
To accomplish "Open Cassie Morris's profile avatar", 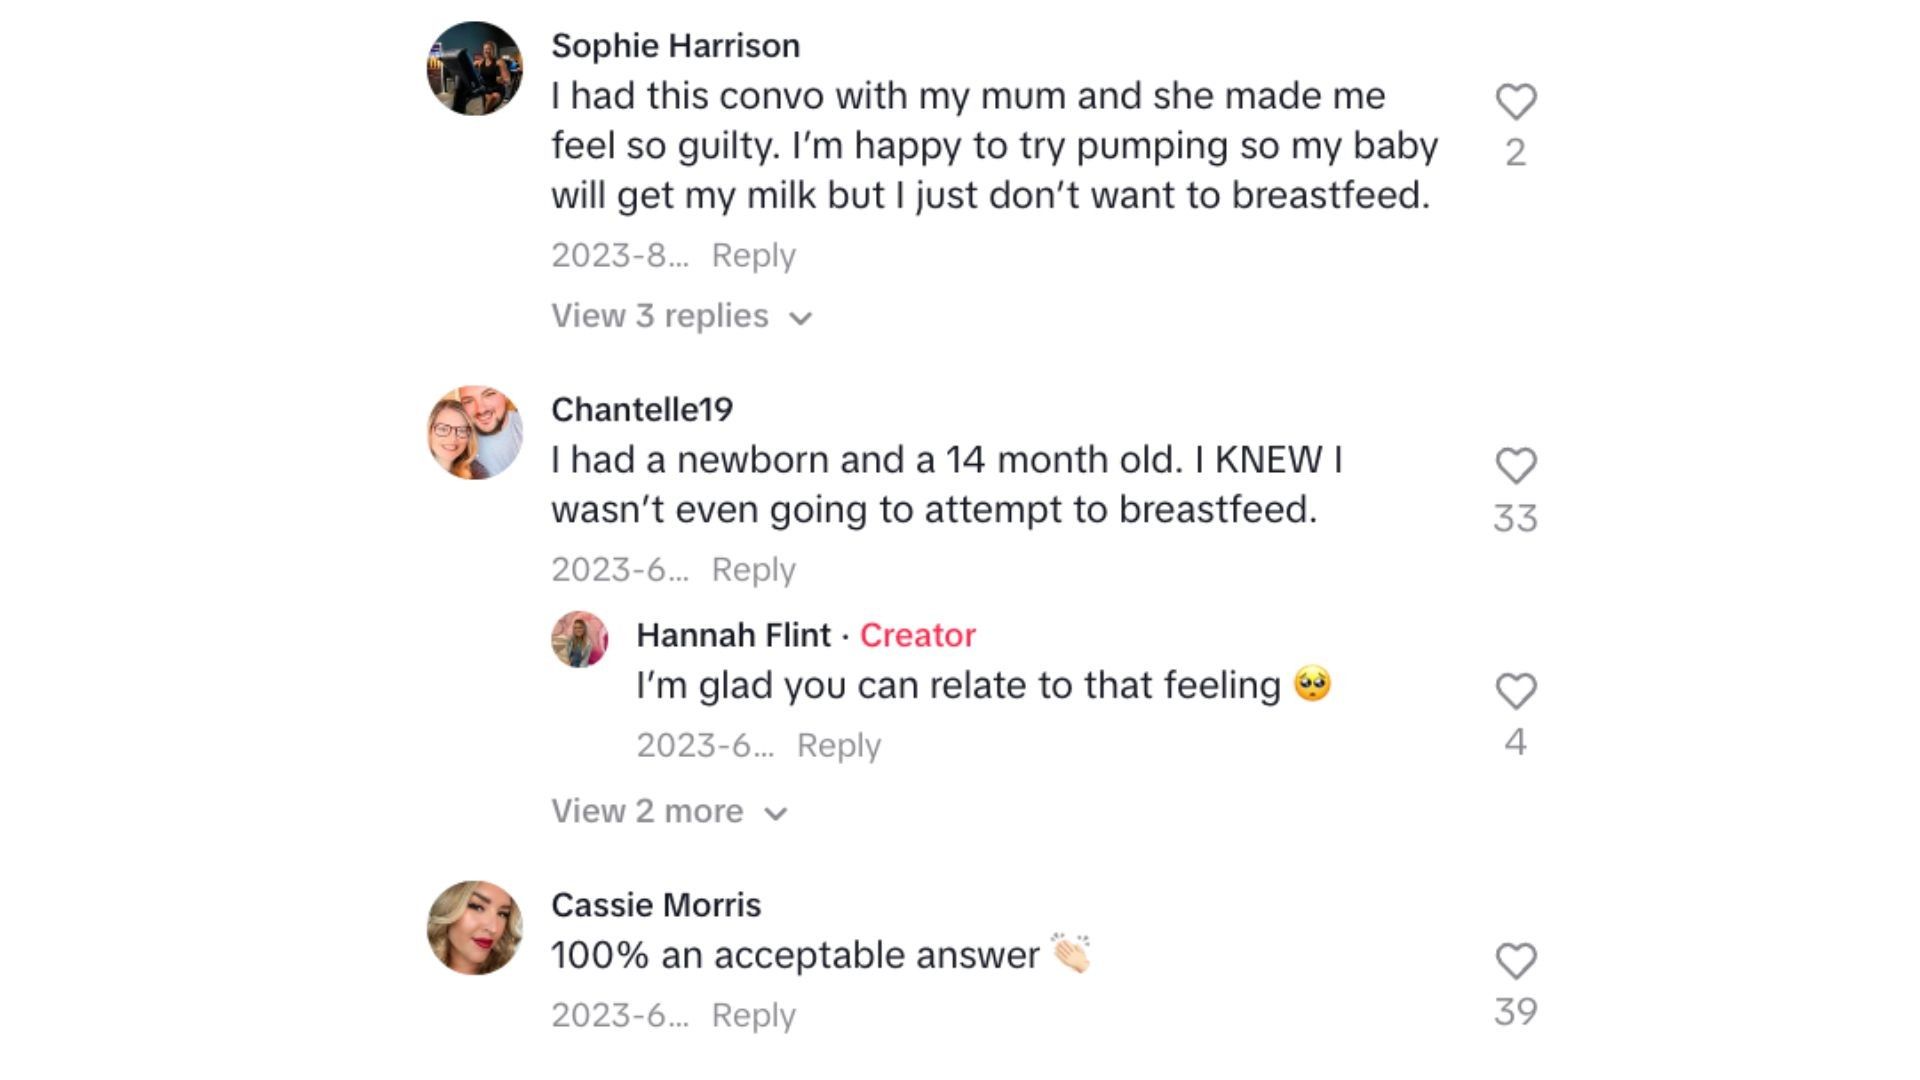I will [x=474, y=927].
